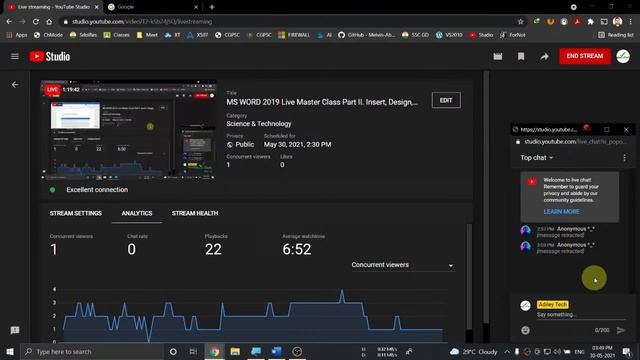Click the send feedback icon in sidebar
The height and width of the screenshot is (360, 640).
(x=15, y=330)
